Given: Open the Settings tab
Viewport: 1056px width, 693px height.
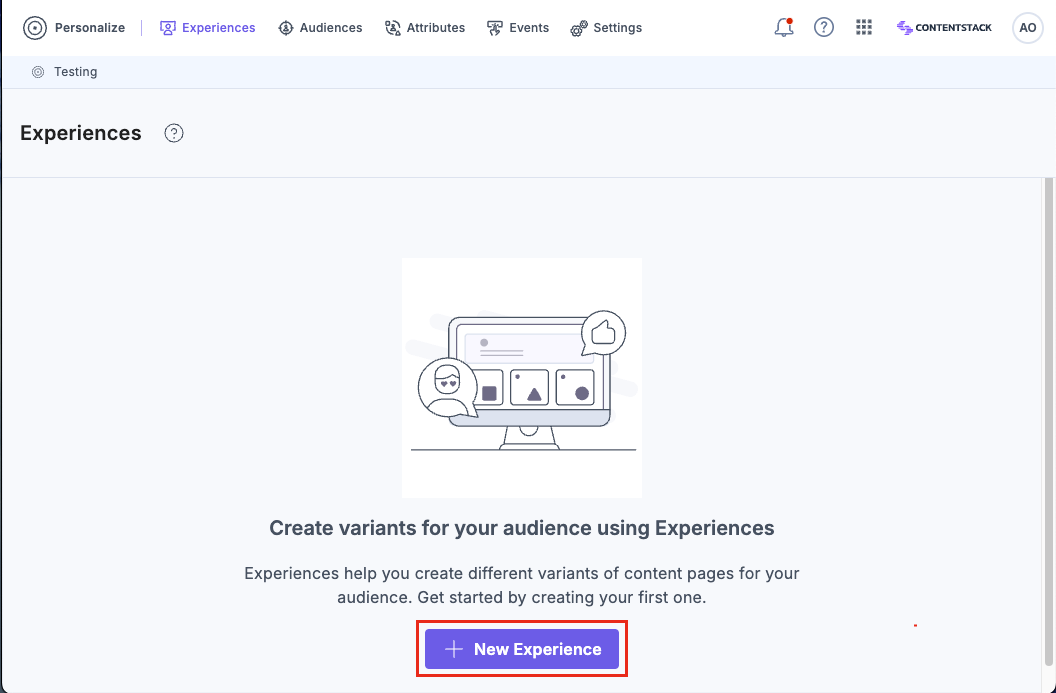Looking at the screenshot, I should pyautogui.click(x=605, y=28).
